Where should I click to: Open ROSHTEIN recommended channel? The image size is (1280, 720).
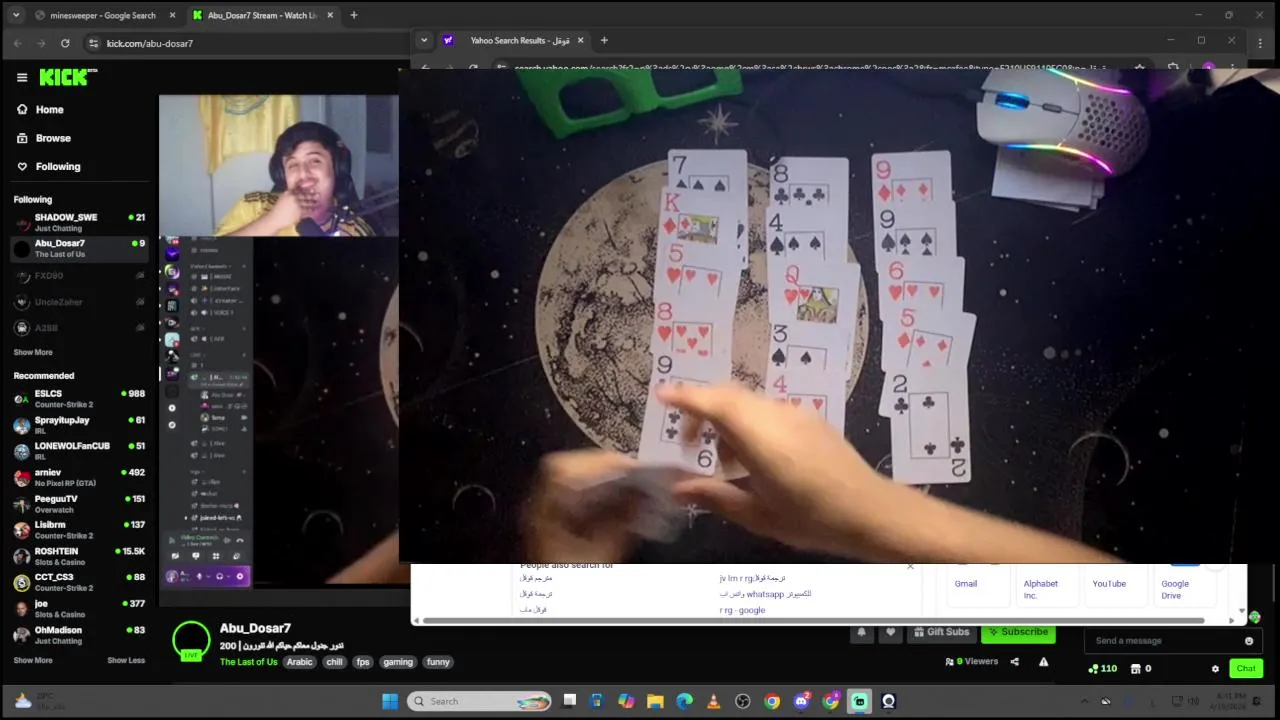click(x=79, y=556)
